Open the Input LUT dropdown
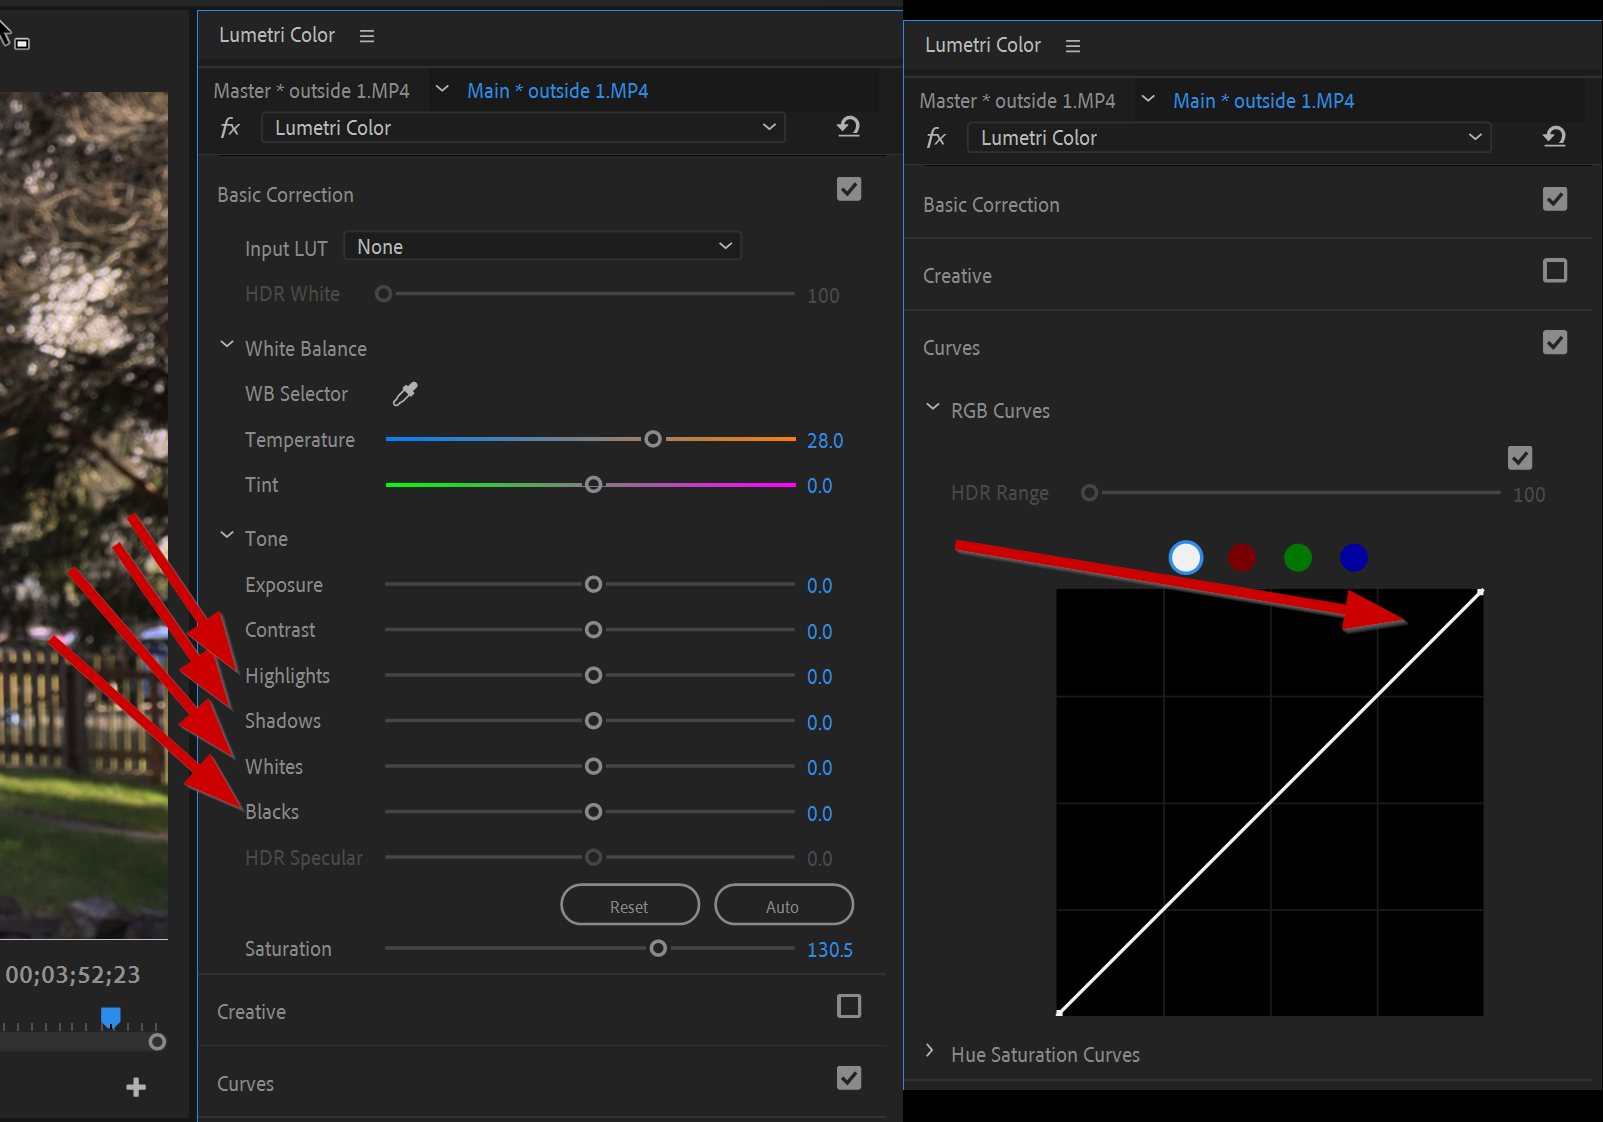Image resolution: width=1603 pixels, height=1122 pixels. (542, 245)
